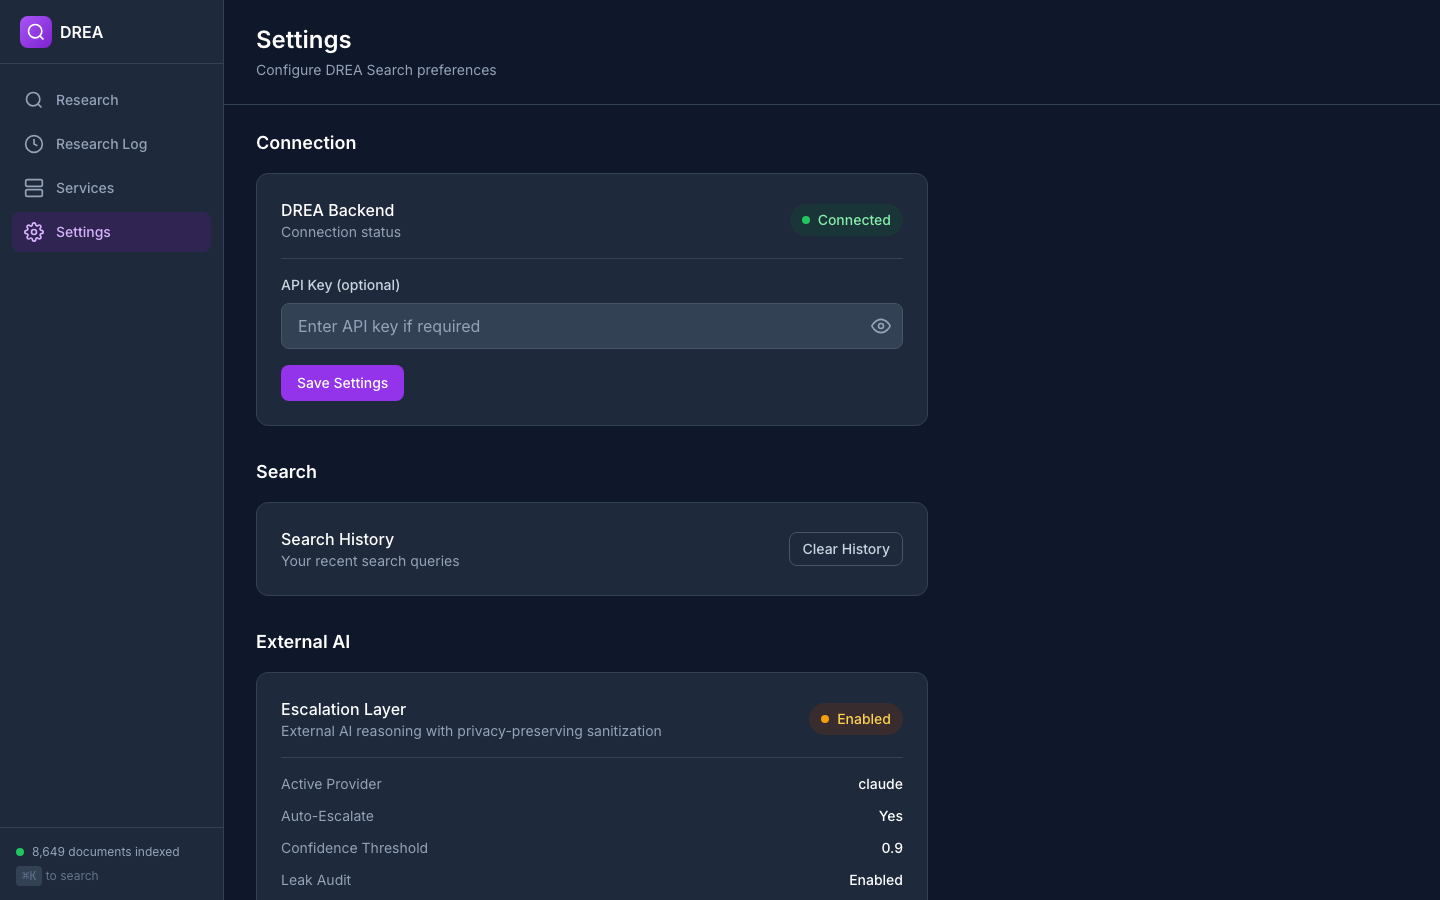1440x900 pixels.
Task: Open the Research section
Action: click(x=87, y=100)
